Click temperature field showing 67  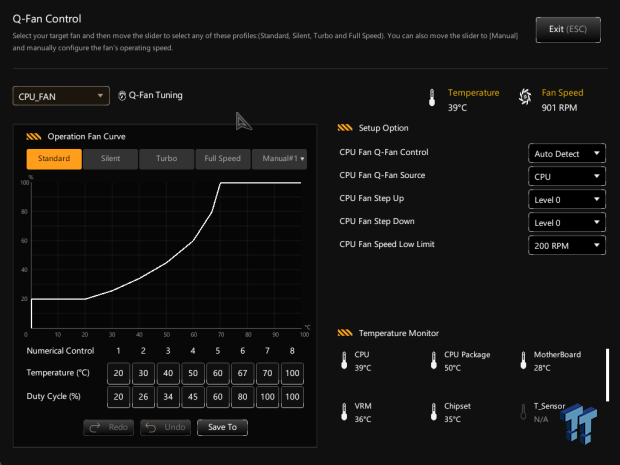(x=242, y=373)
